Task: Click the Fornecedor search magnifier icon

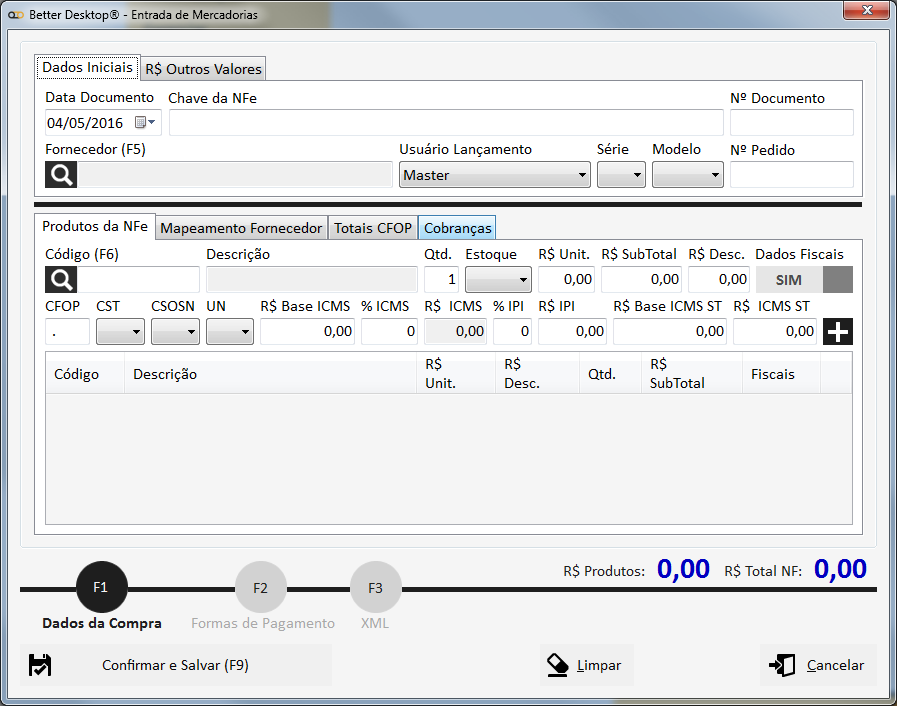Action: 61,175
